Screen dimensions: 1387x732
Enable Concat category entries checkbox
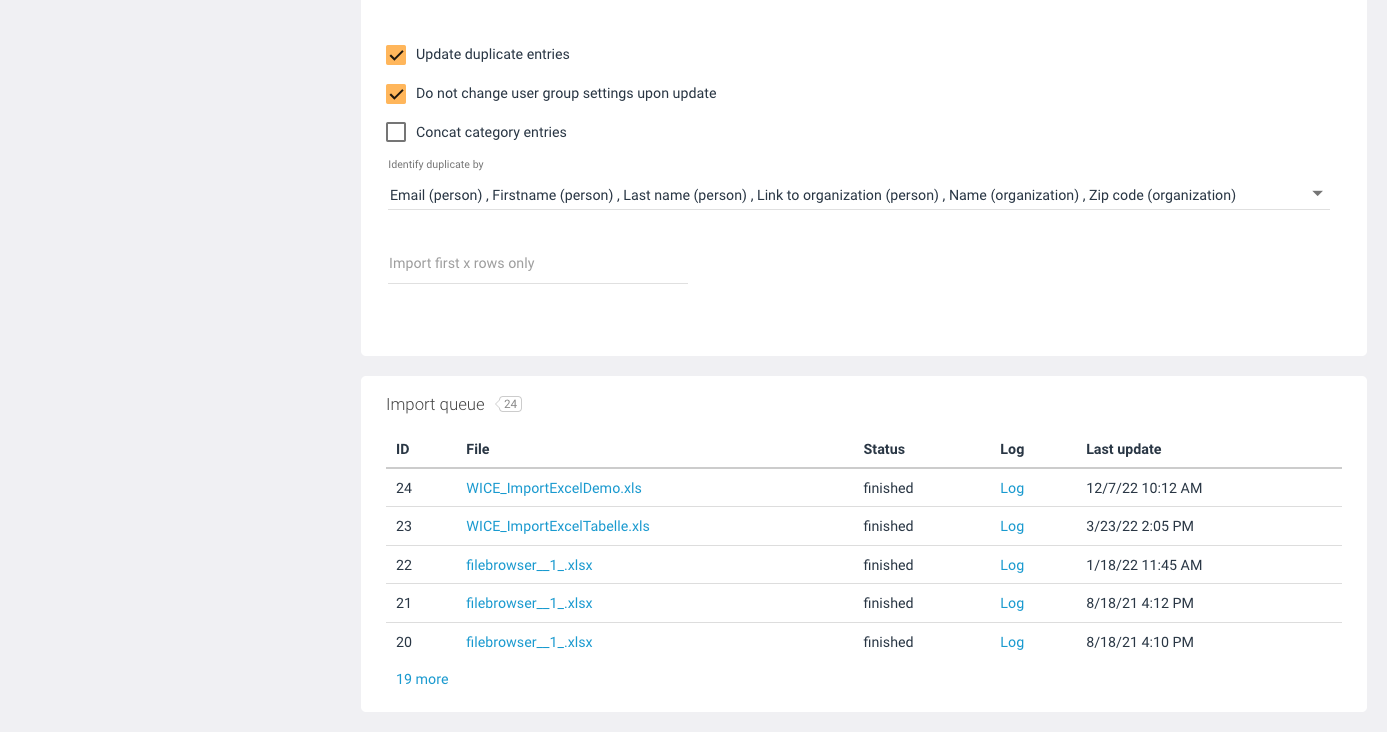[396, 132]
